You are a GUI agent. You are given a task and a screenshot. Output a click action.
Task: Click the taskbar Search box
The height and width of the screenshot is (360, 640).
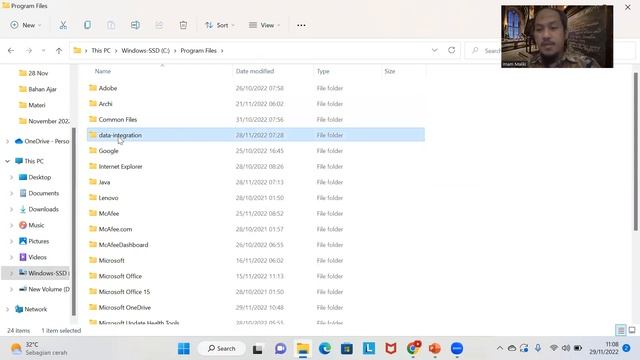[x=222, y=349]
